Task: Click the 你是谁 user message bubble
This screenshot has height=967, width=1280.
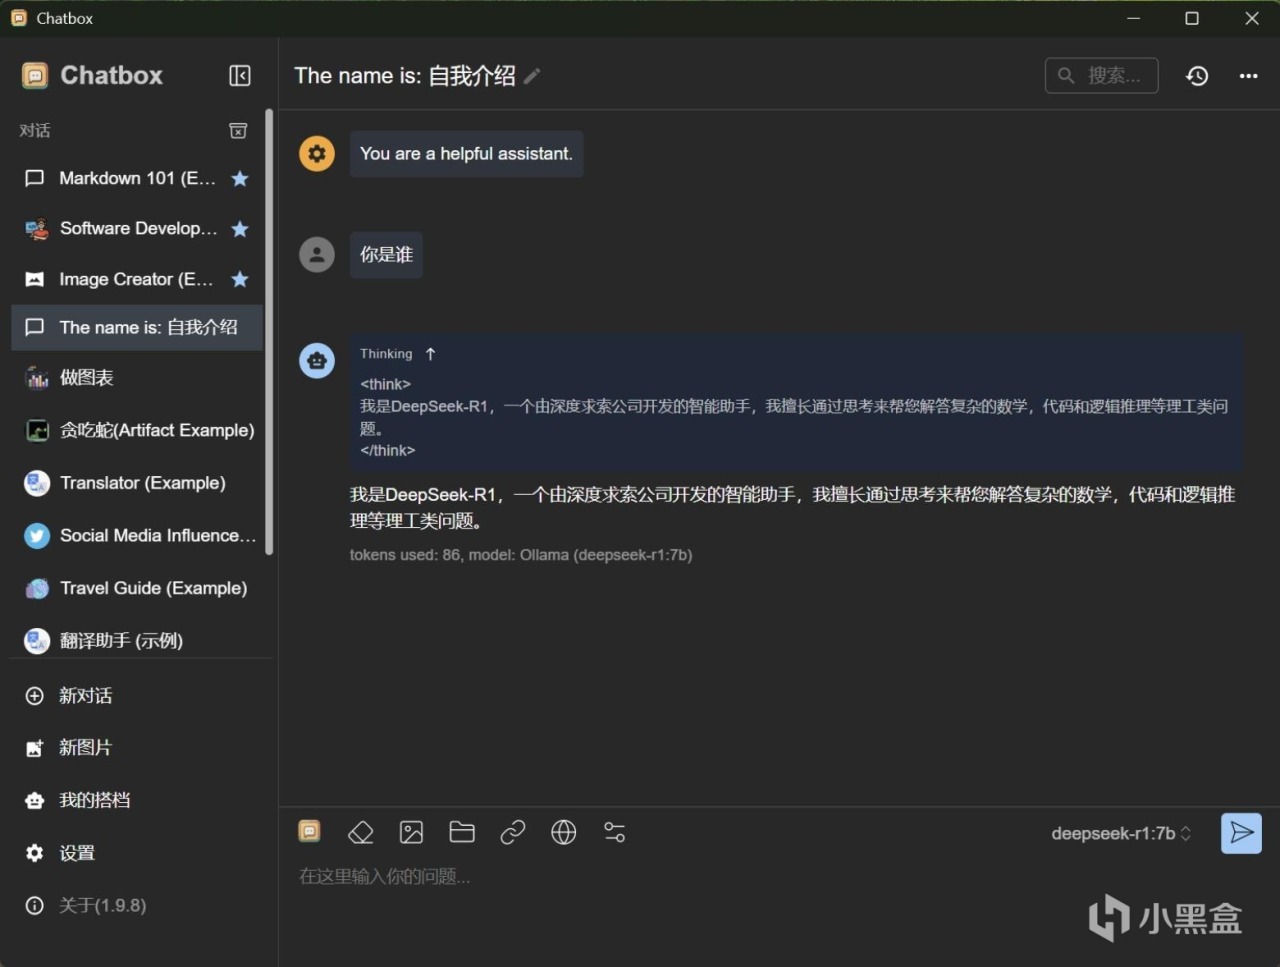Action: 386,255
